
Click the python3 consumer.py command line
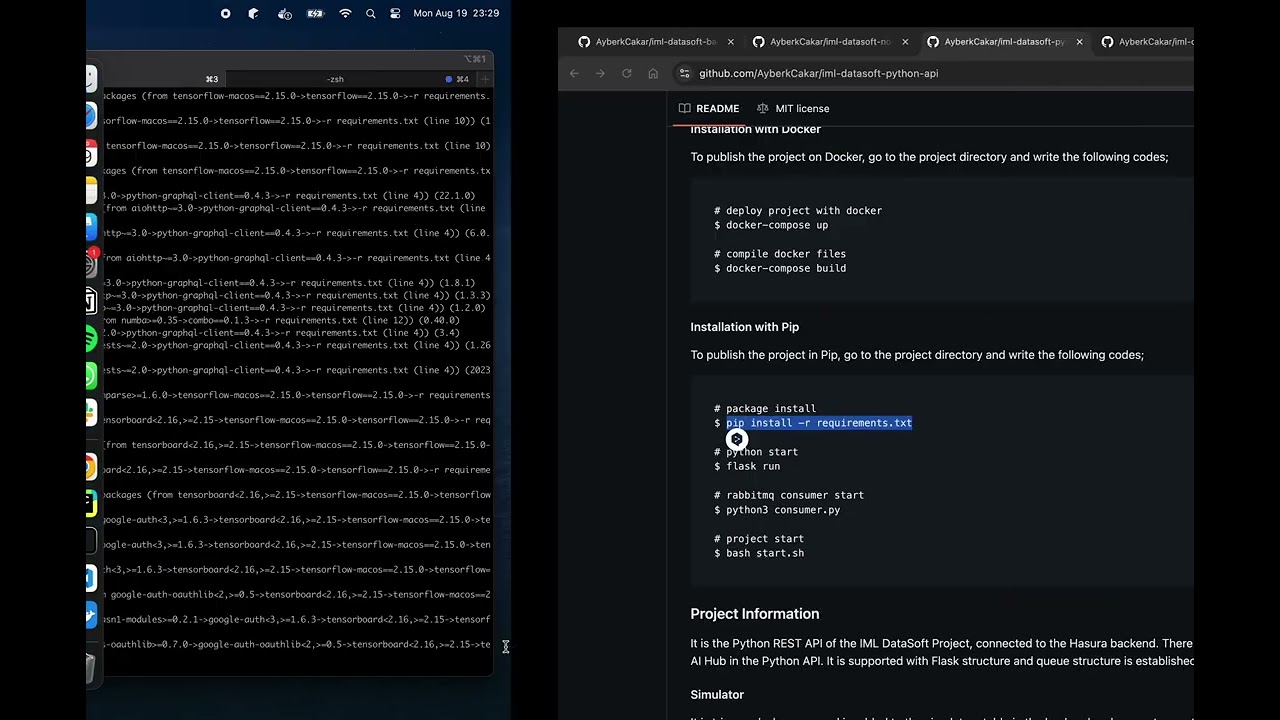[777, 510]
